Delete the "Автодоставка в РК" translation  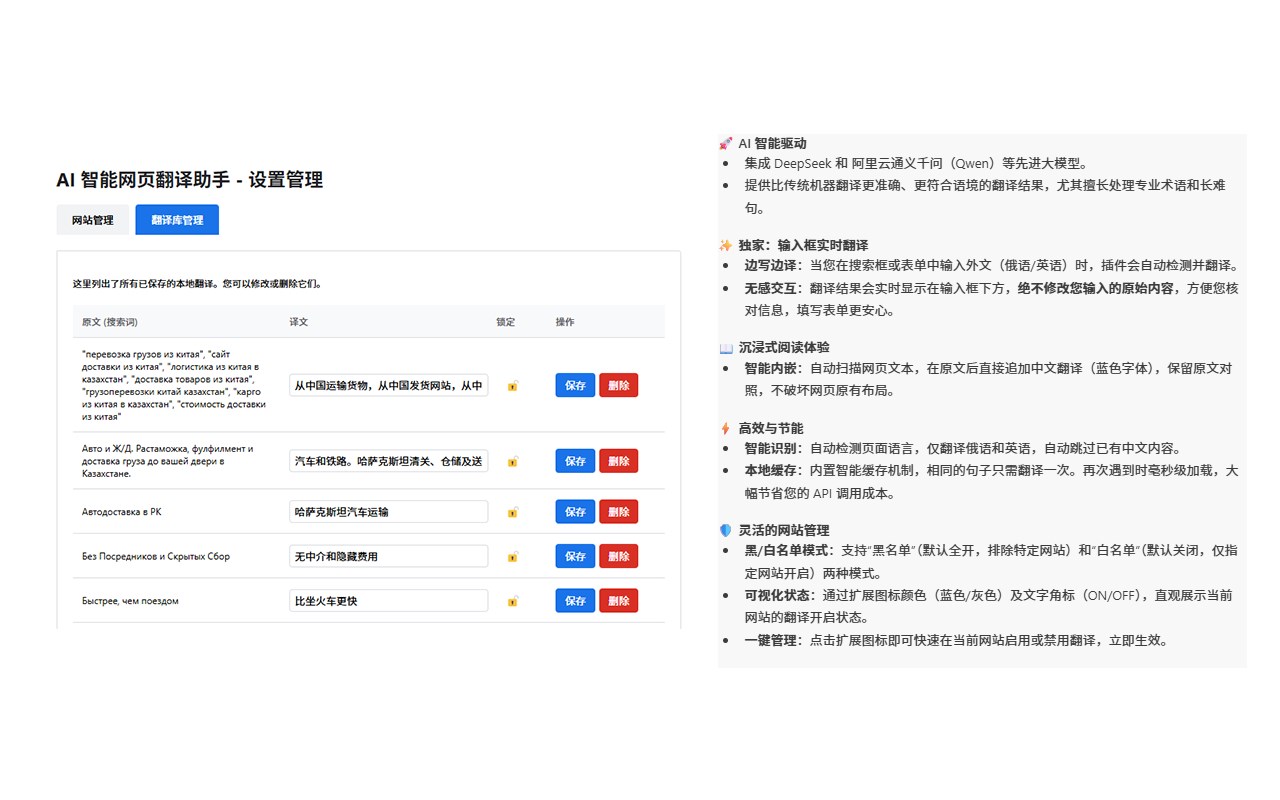coord(618,511)
